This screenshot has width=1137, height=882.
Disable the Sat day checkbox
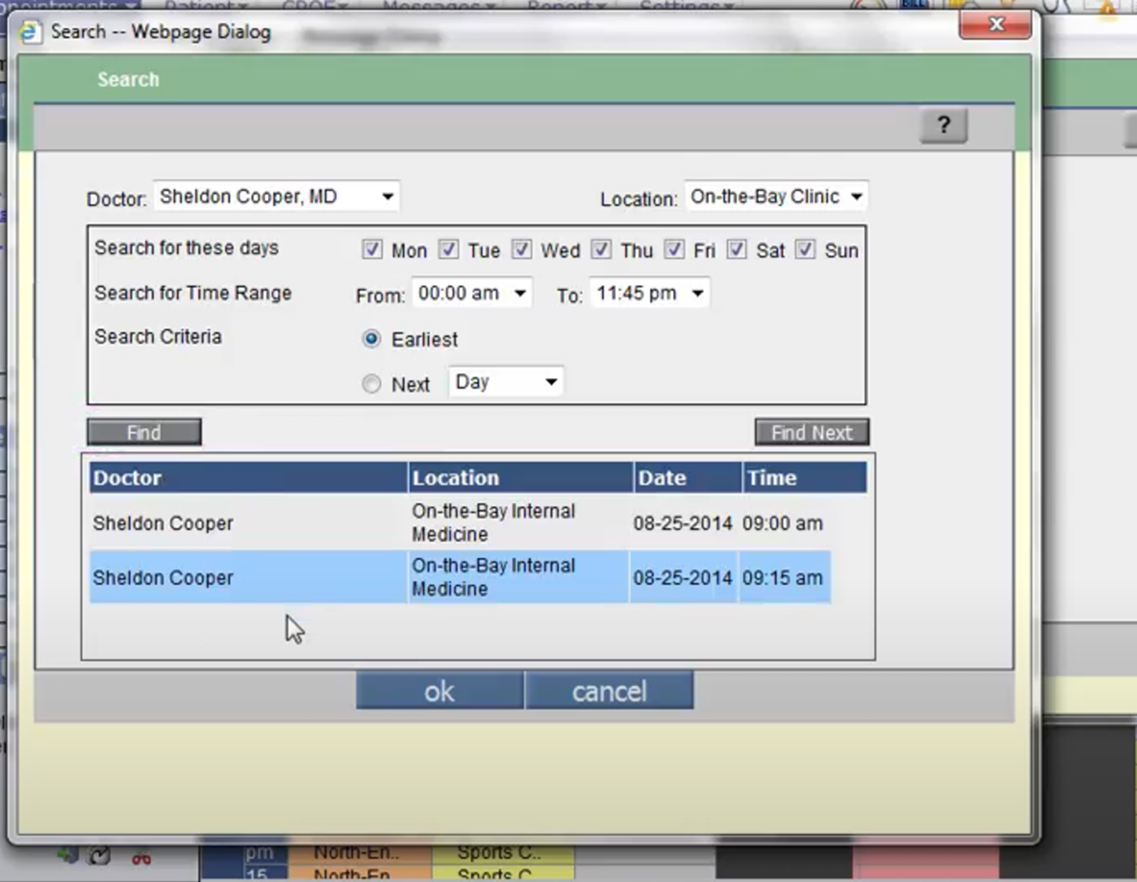737,250
